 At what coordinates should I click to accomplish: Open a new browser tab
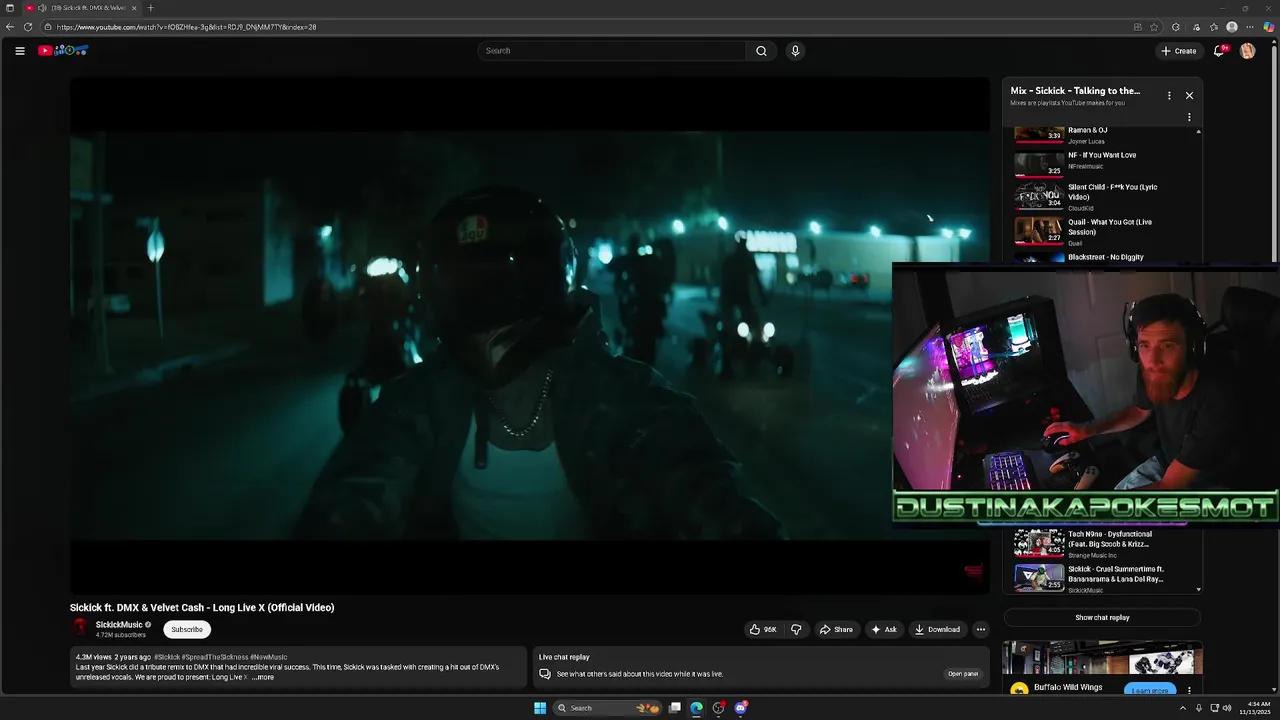click(x=150, y=8)
